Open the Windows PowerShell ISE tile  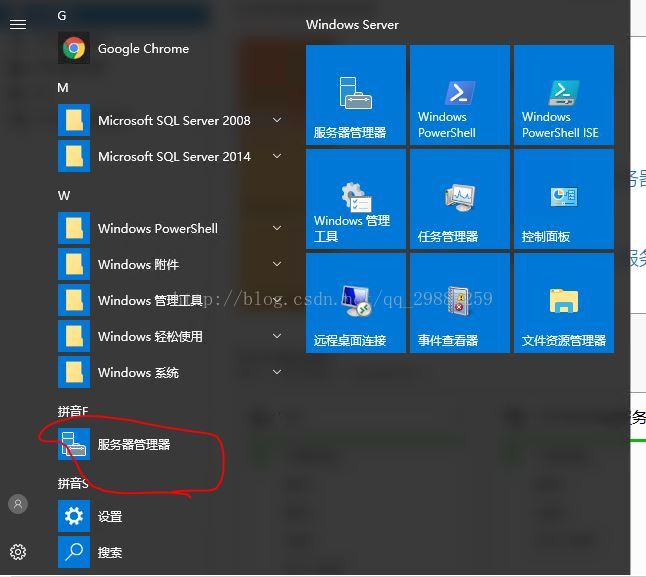563,95
